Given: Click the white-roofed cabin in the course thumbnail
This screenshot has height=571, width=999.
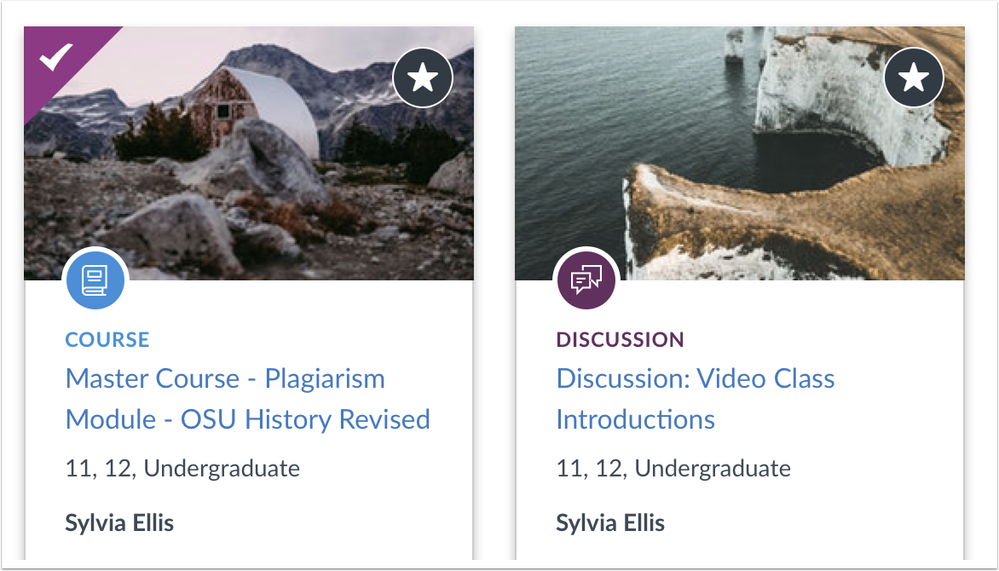Looking at the screenshot, I should click(x=270, y=110).
